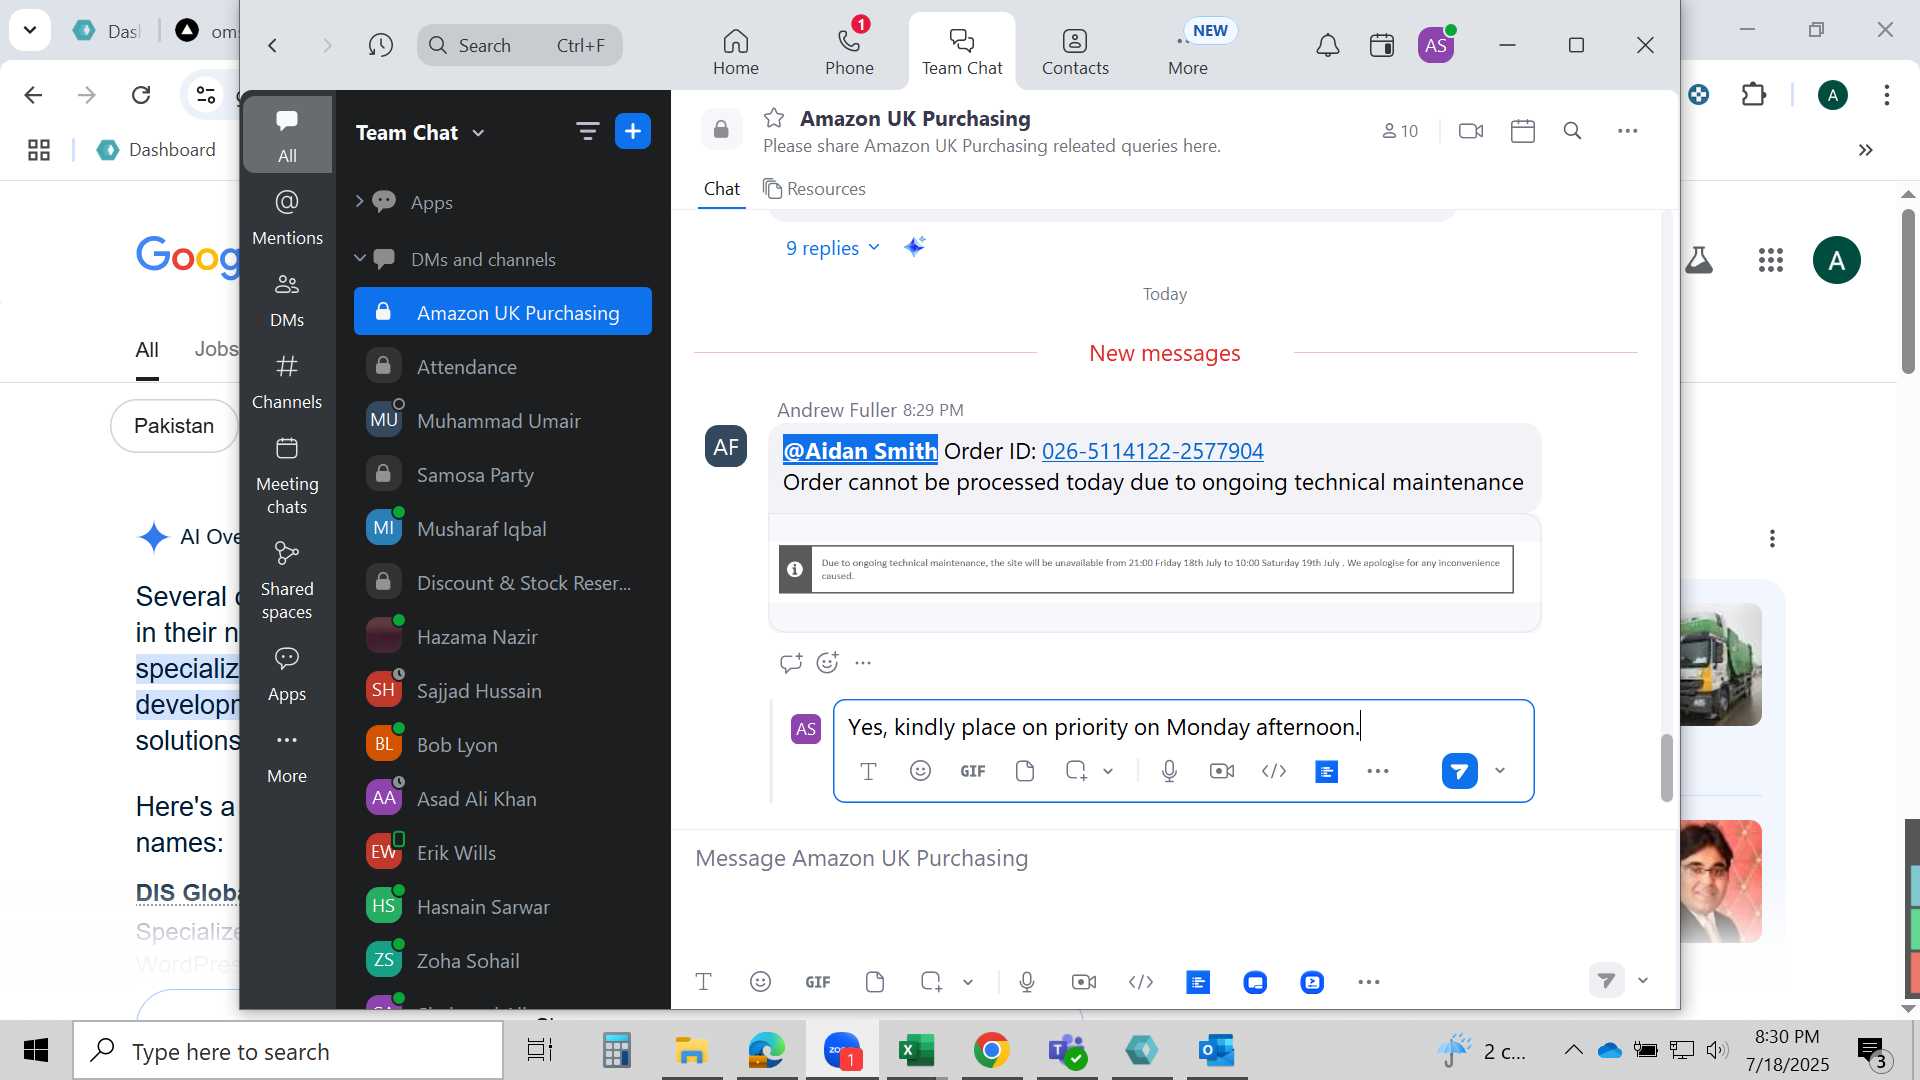Screen dimensions: 1920x1080
Task: Open the Home tab in Zoom
Action: tap(735, 52)
